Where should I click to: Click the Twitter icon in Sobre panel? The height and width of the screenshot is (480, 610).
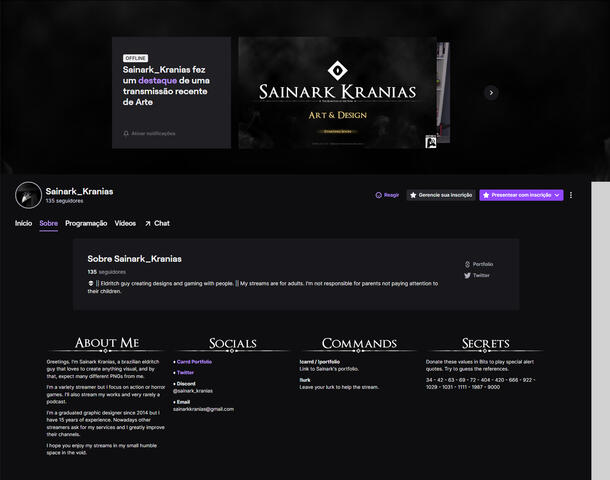coord(468,275)
